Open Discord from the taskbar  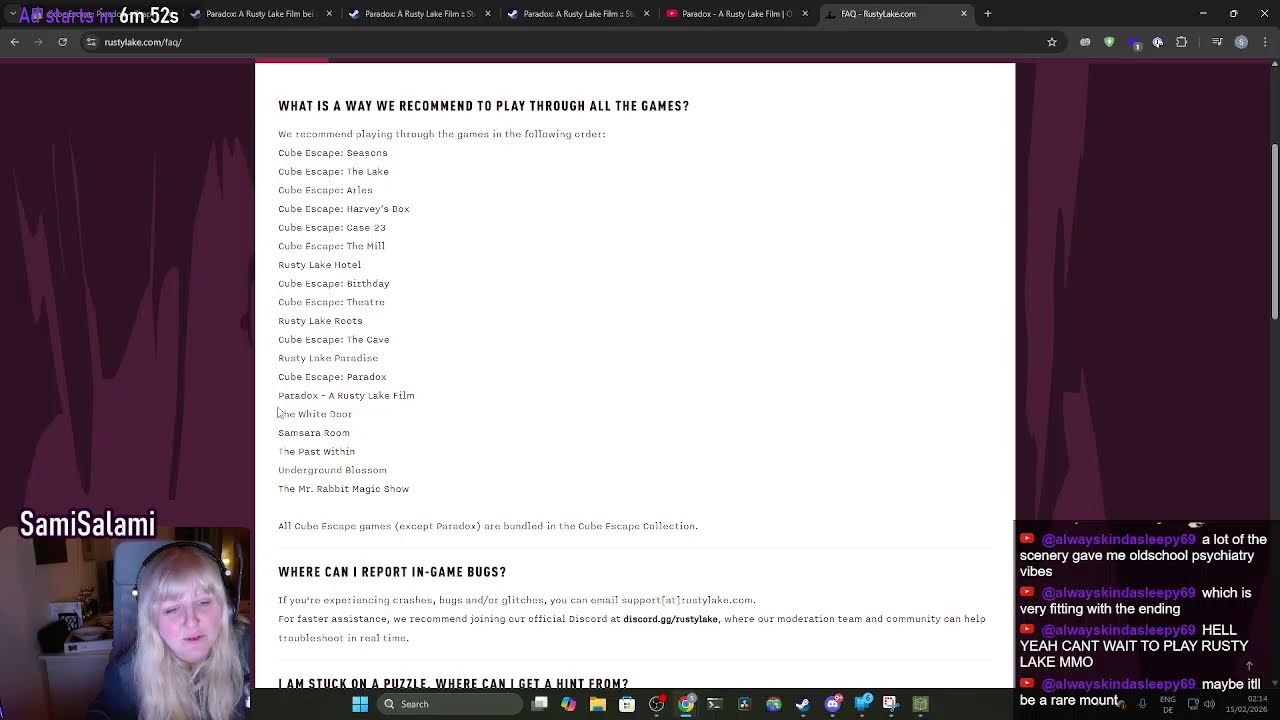pyautogui.click(x=833, y=704)
